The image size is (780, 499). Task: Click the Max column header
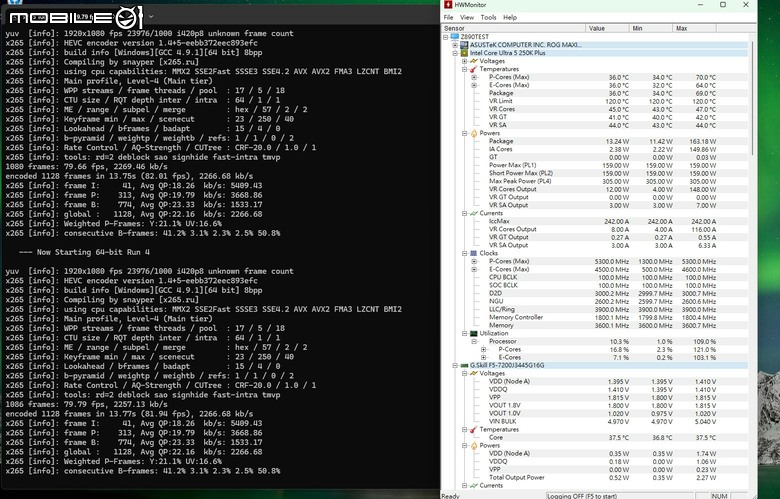tap(694, 28)
